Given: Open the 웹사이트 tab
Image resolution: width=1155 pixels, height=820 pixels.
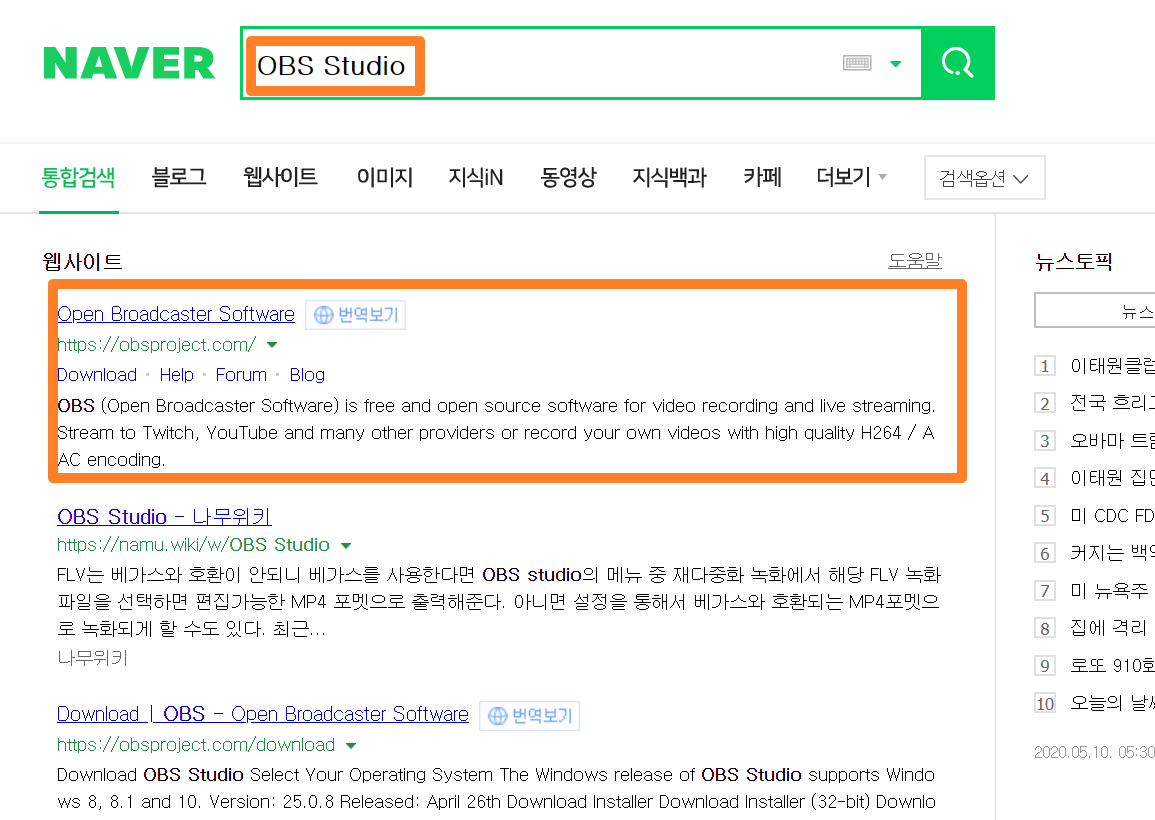Looking at the screenshot, I should pyautogui.click(x=281, y=178).
